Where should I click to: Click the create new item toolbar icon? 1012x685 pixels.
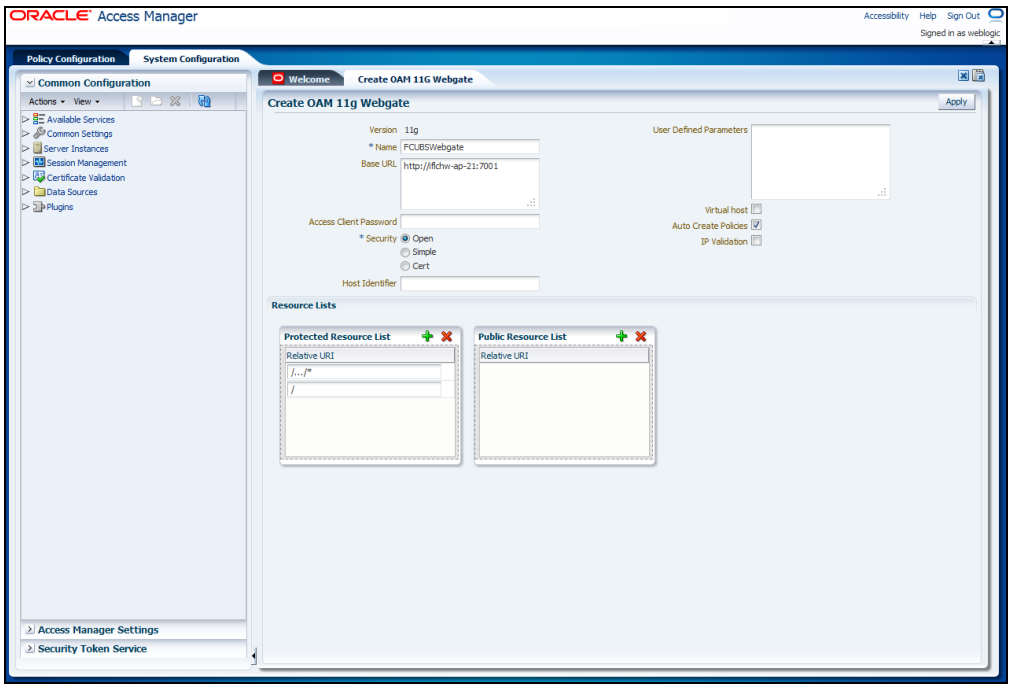click(x=137, y=101)
